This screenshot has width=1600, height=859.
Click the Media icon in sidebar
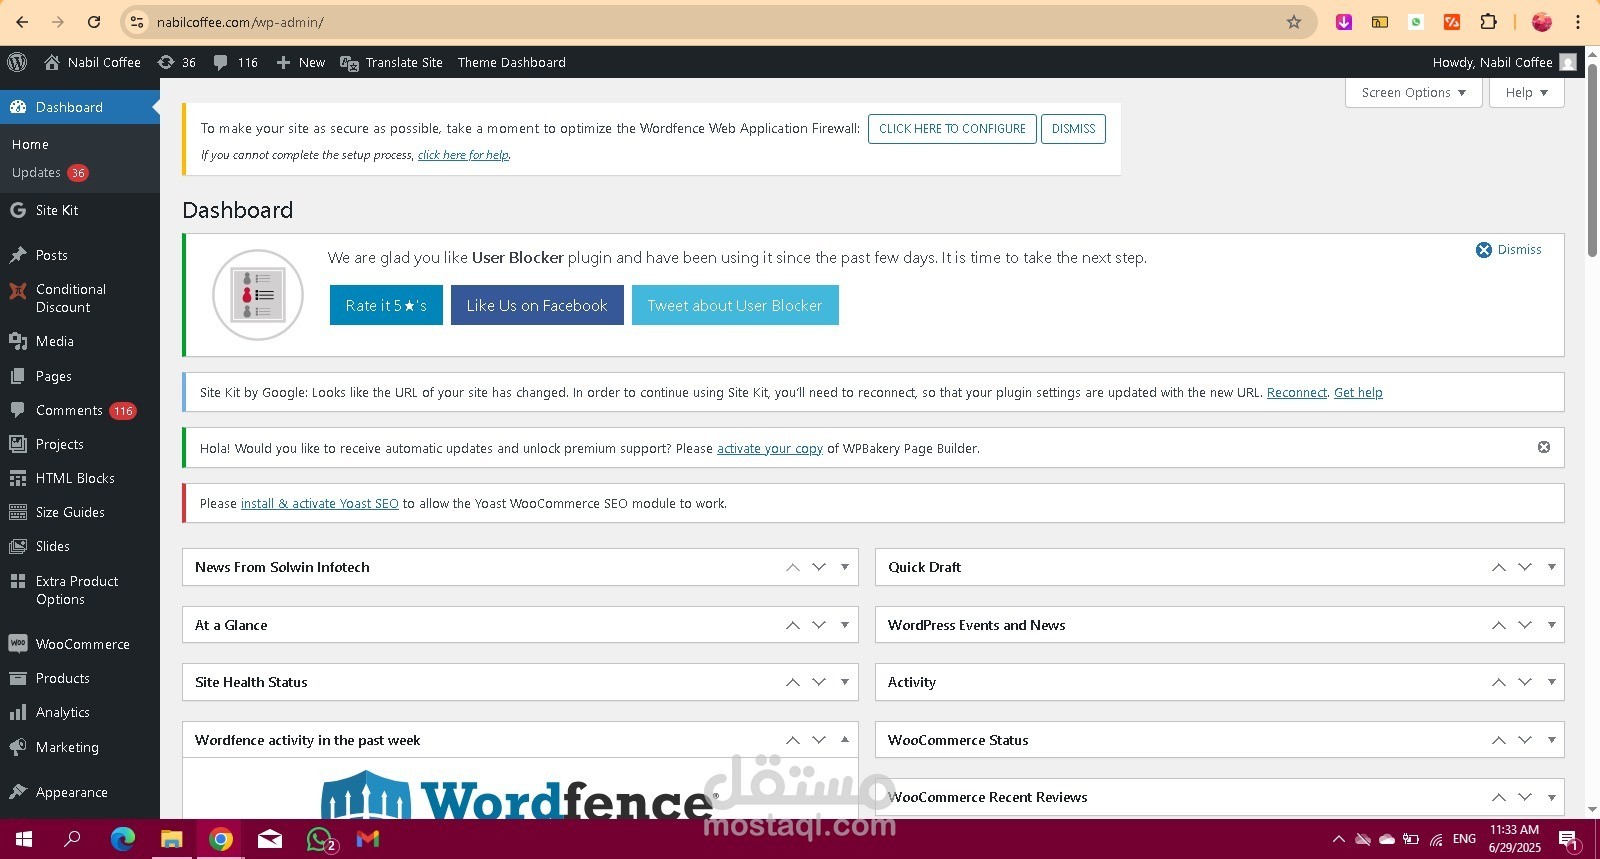click(x=17, y=341)
